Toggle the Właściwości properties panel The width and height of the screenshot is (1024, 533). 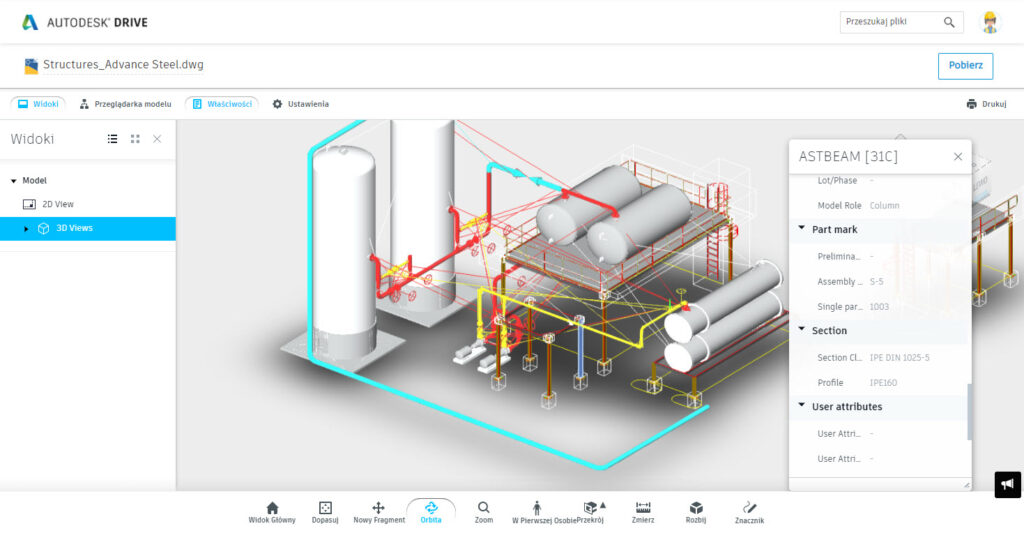[221, 104]
